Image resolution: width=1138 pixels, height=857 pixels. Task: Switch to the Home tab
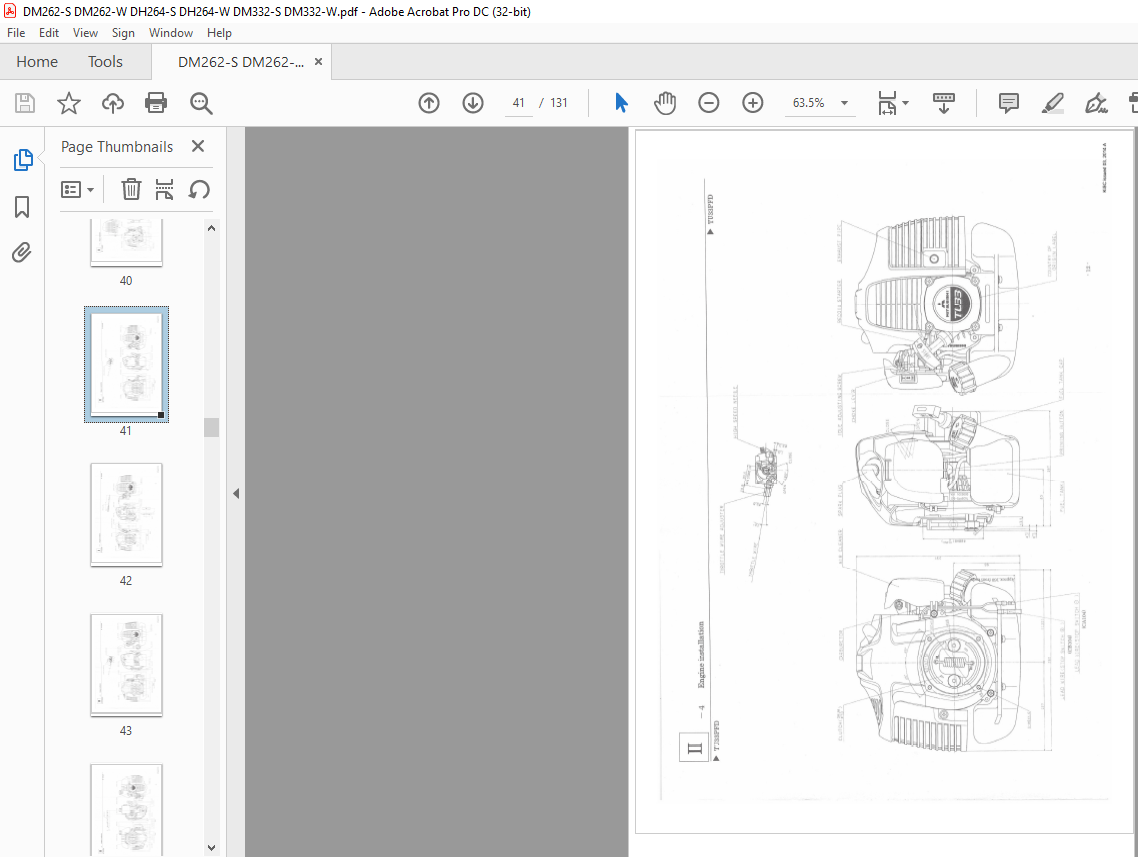[37, 62]
